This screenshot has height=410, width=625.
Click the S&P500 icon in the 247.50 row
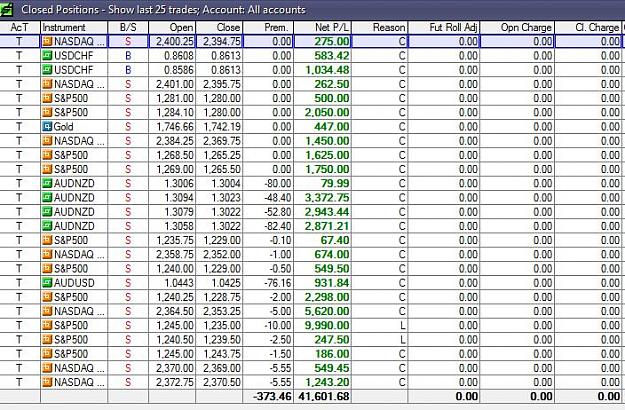click(47, 339)
